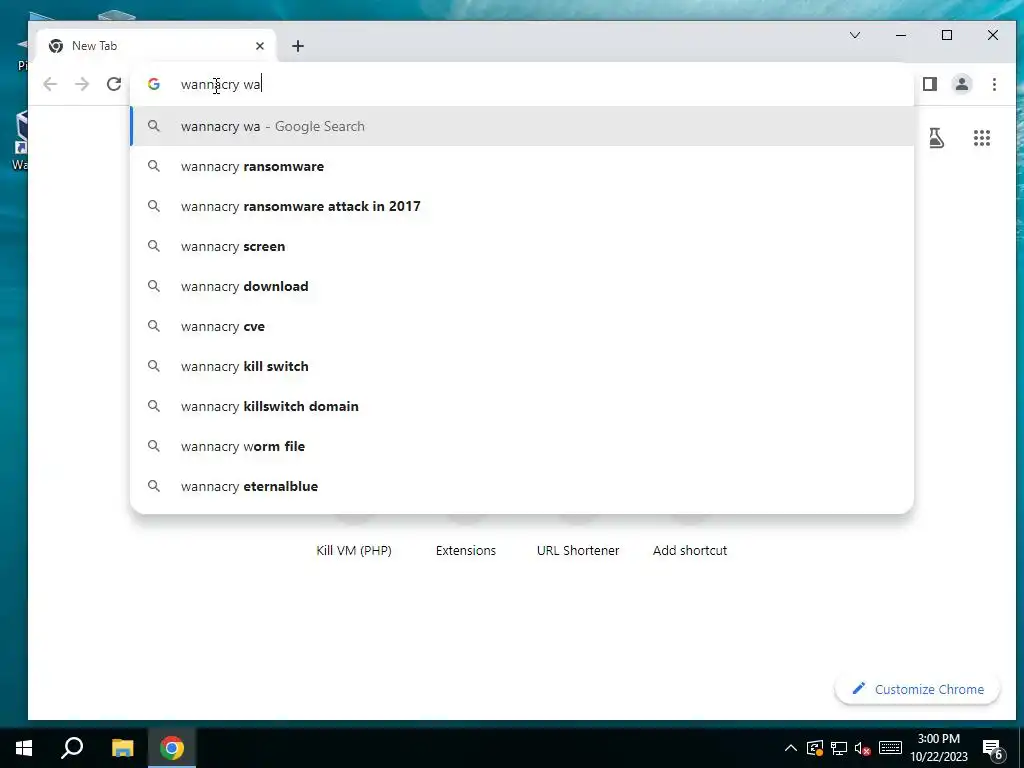
Task: Launch File Explorer from the taskbar
Action: 122,748
